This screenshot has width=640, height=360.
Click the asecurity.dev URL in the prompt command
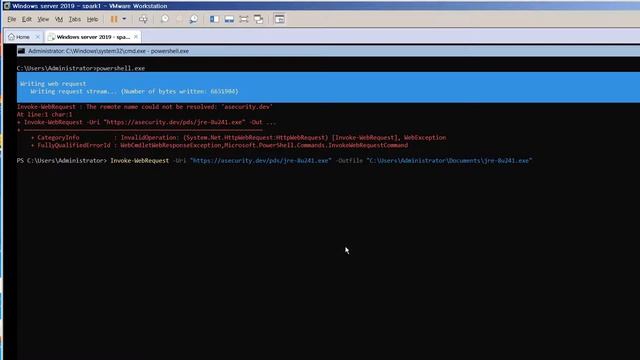click(261, 161)
